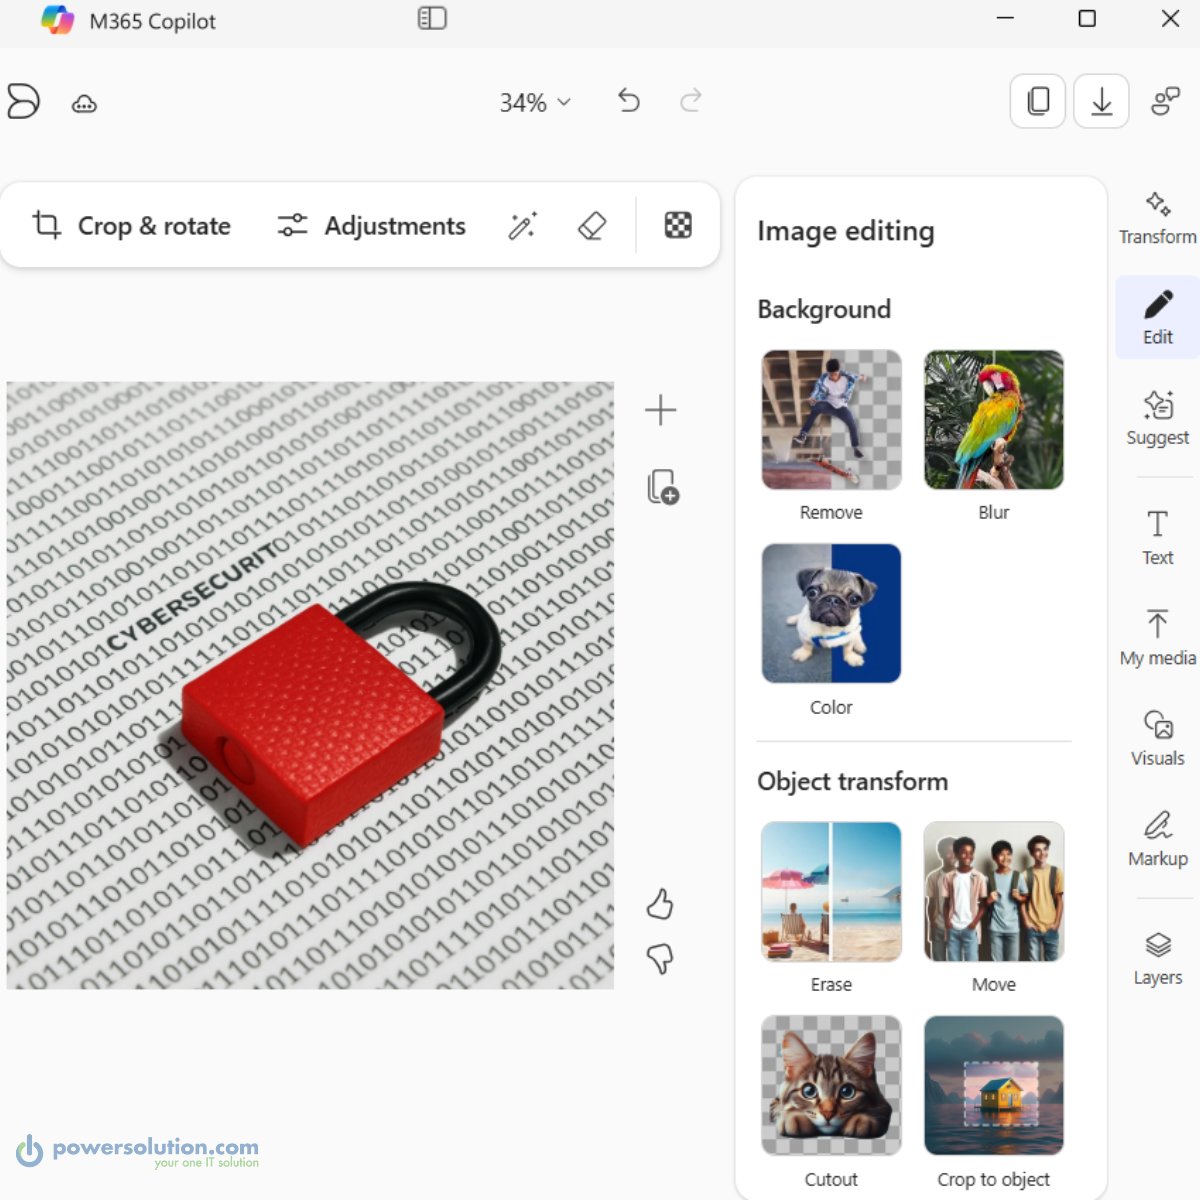Click the "Color" label text
This screenshot has height=1200, width=1200.
(831, 707)
